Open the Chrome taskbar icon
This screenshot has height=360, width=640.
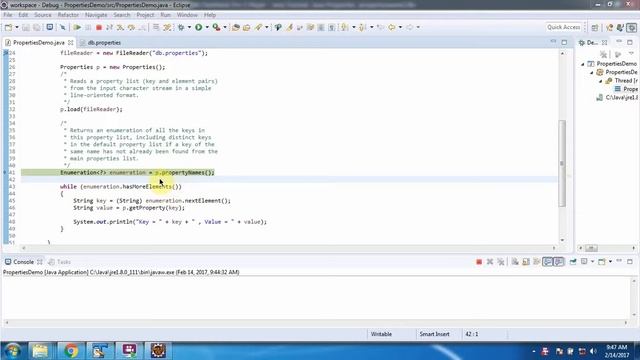click(71, 351)
